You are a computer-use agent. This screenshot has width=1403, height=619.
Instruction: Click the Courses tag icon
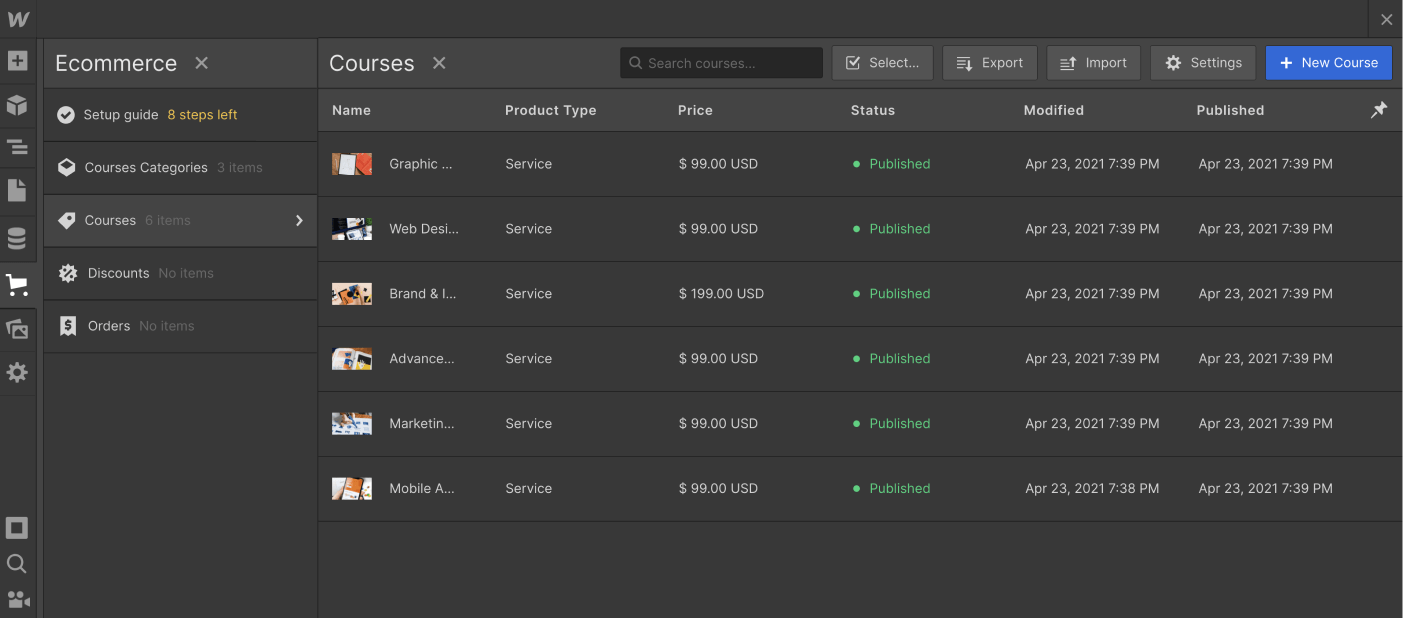pyautogui.click(x=66, y=220)
